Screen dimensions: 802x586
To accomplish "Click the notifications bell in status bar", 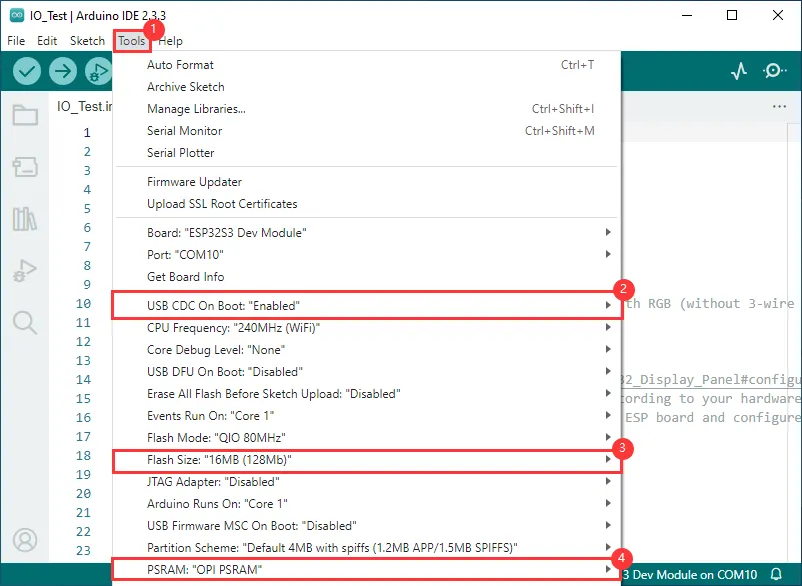I will (776, 575).
